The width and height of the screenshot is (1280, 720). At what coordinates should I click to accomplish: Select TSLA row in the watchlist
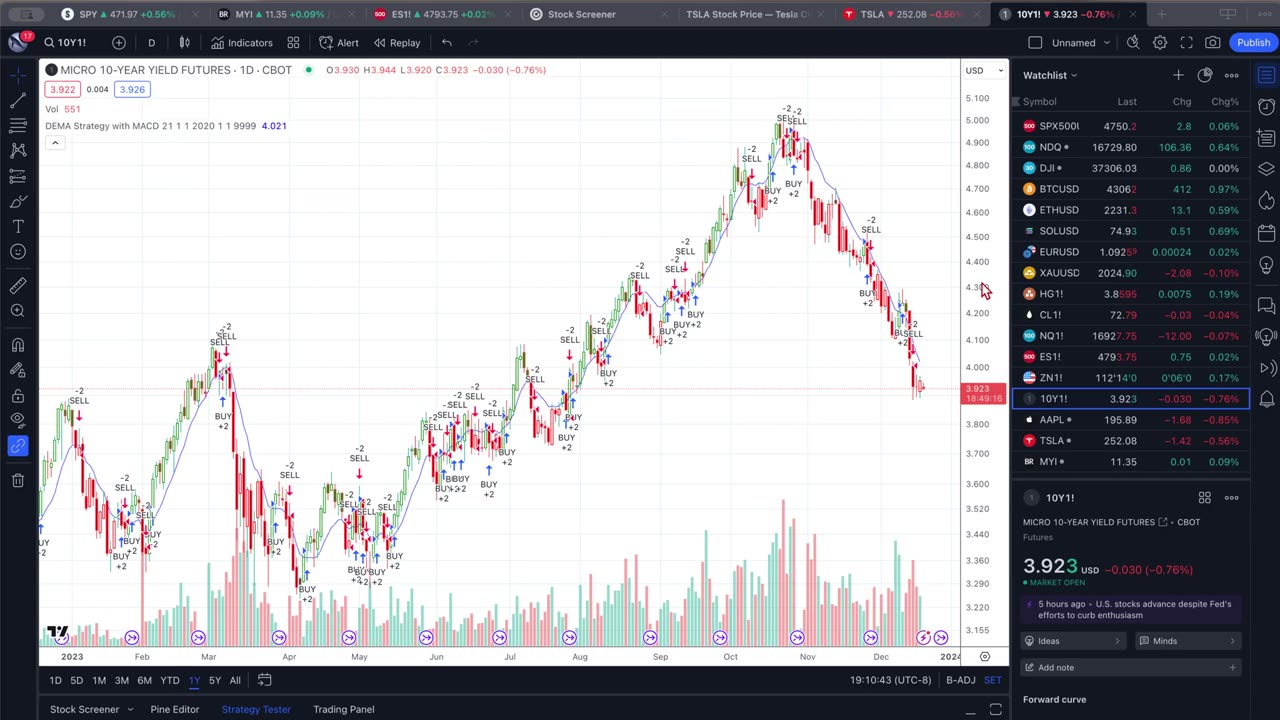(x=1131, y=441)
